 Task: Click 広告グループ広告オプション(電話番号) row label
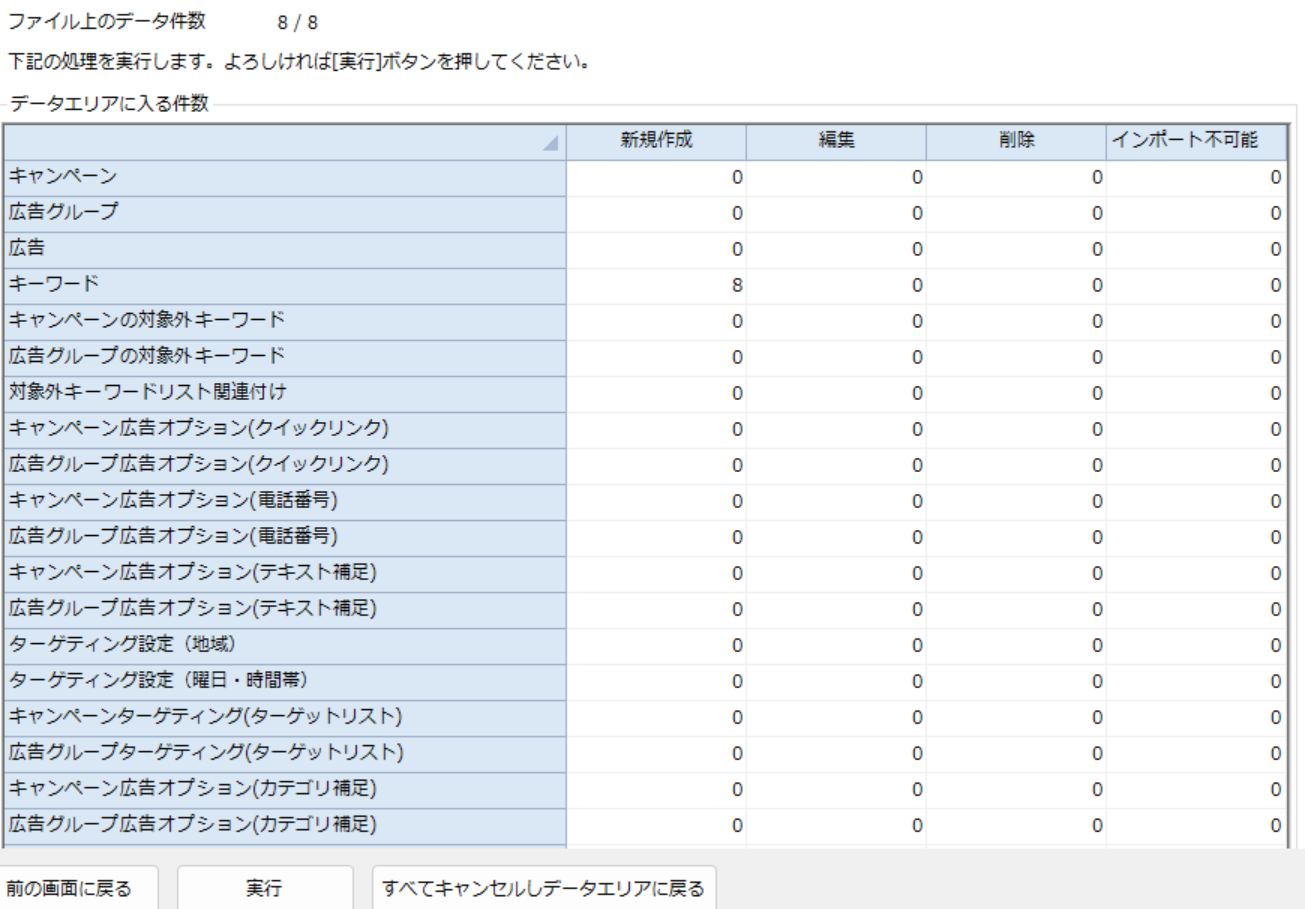pyautogui.click(x=285, y=537)
